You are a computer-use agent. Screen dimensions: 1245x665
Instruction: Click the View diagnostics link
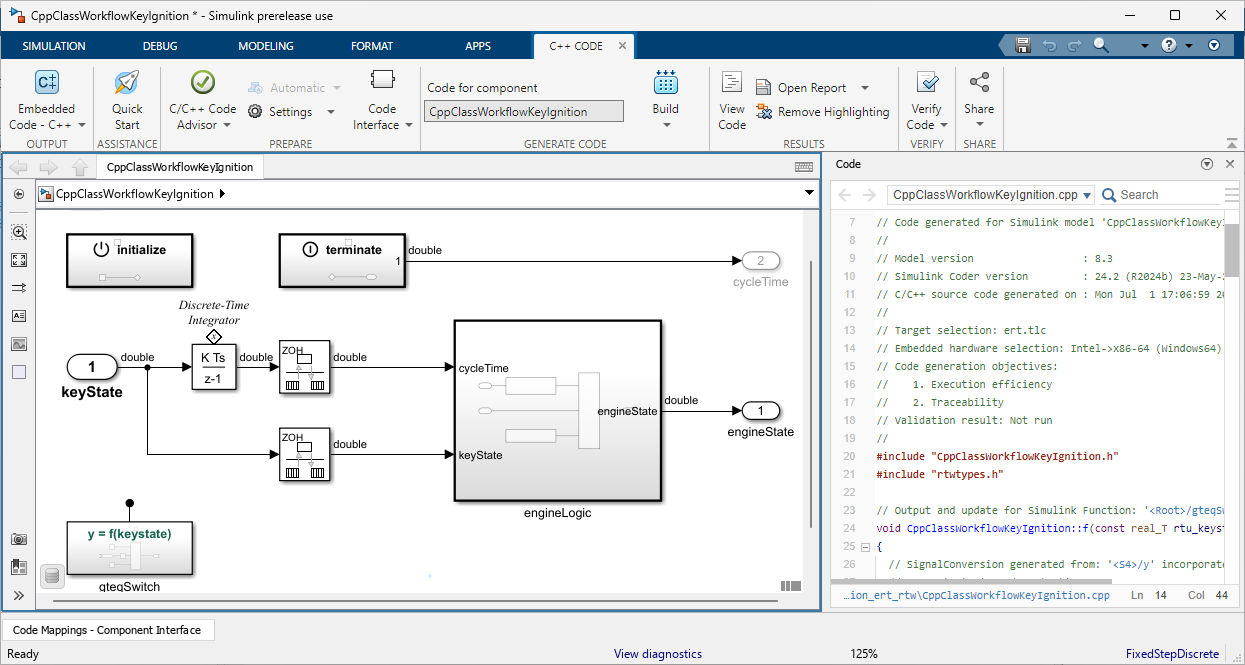pos(657,654)
